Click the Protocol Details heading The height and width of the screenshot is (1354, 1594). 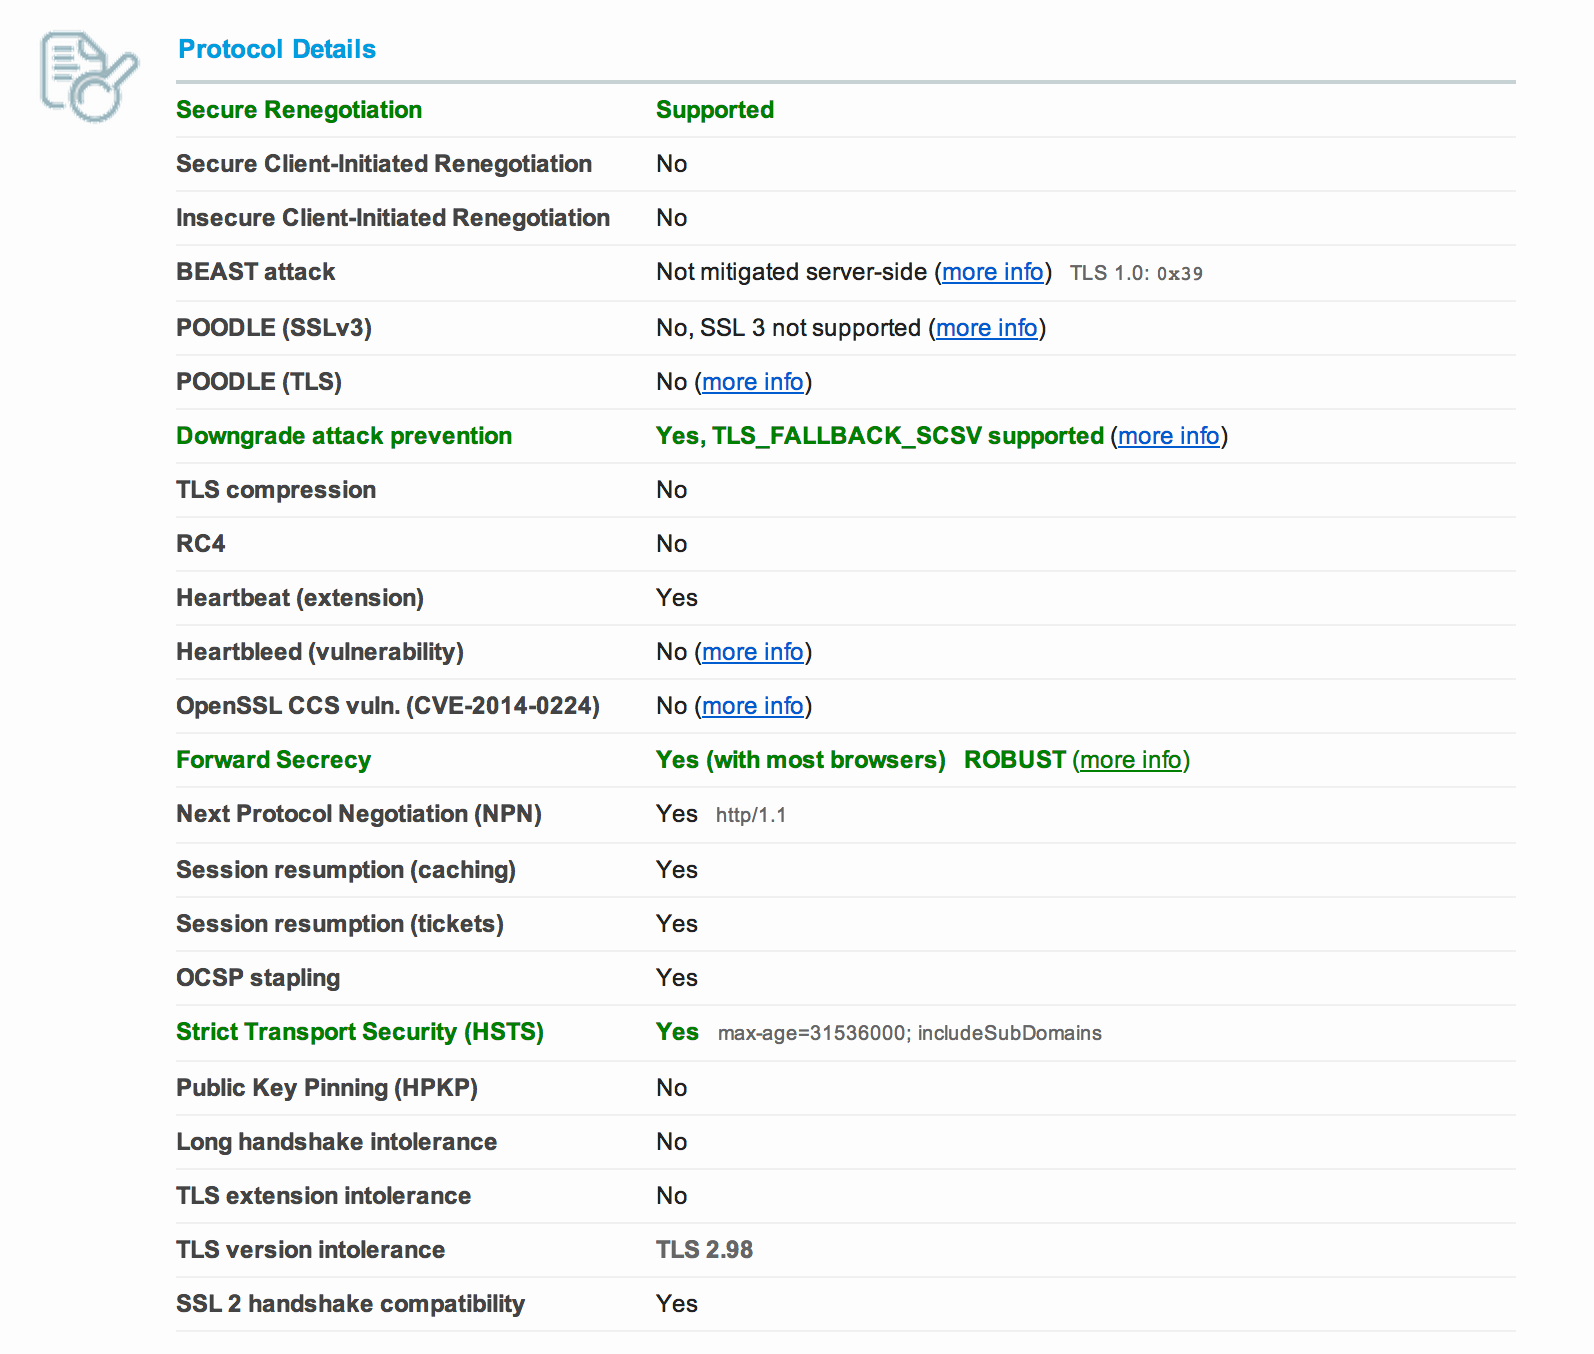(276, 49)
